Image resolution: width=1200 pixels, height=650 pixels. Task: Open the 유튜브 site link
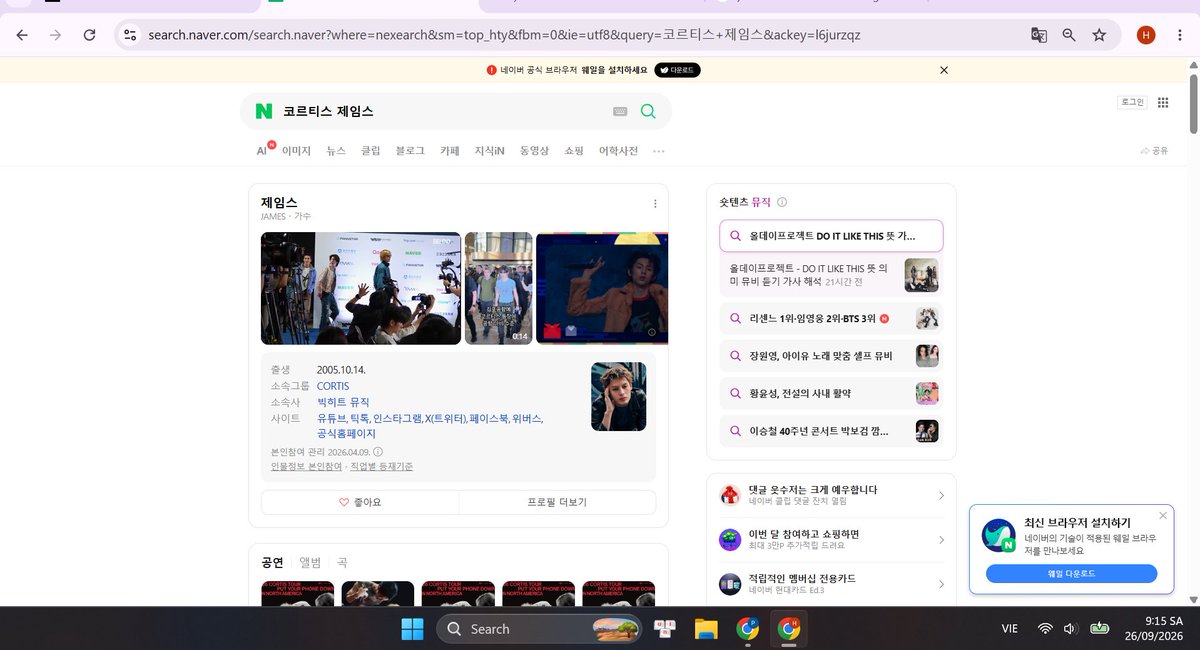[330, 418]
